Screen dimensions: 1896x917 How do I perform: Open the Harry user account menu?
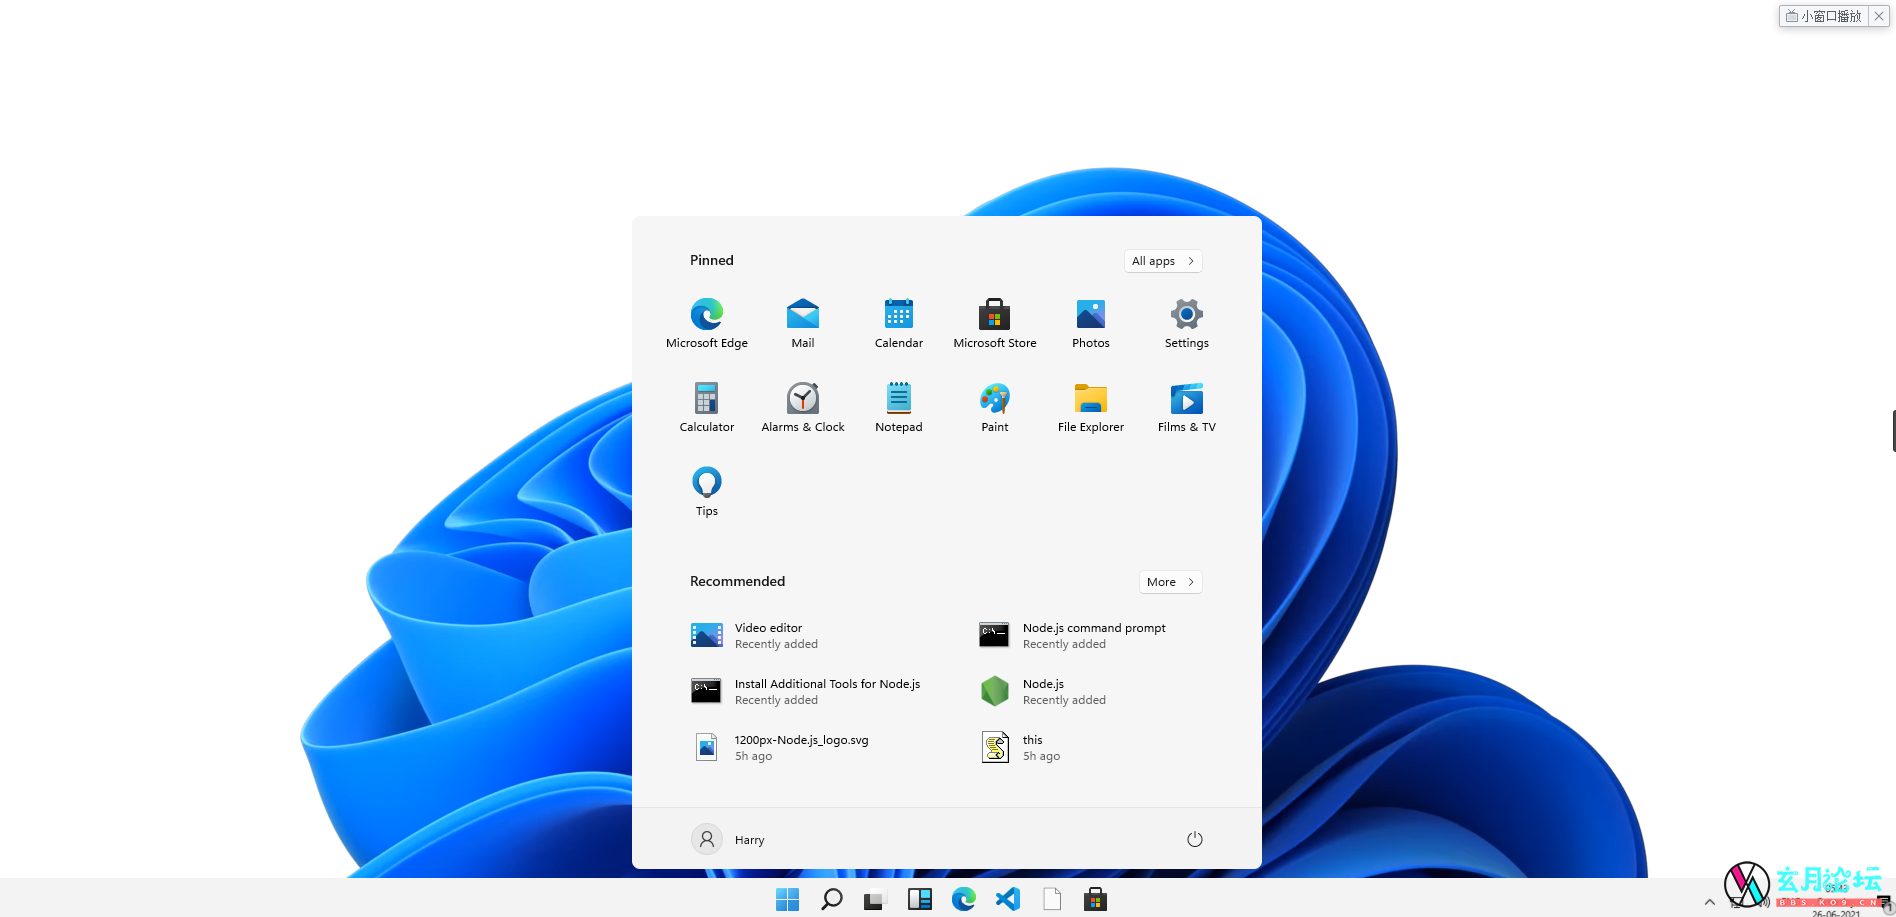pyautogui.click(x=729, y=839)
